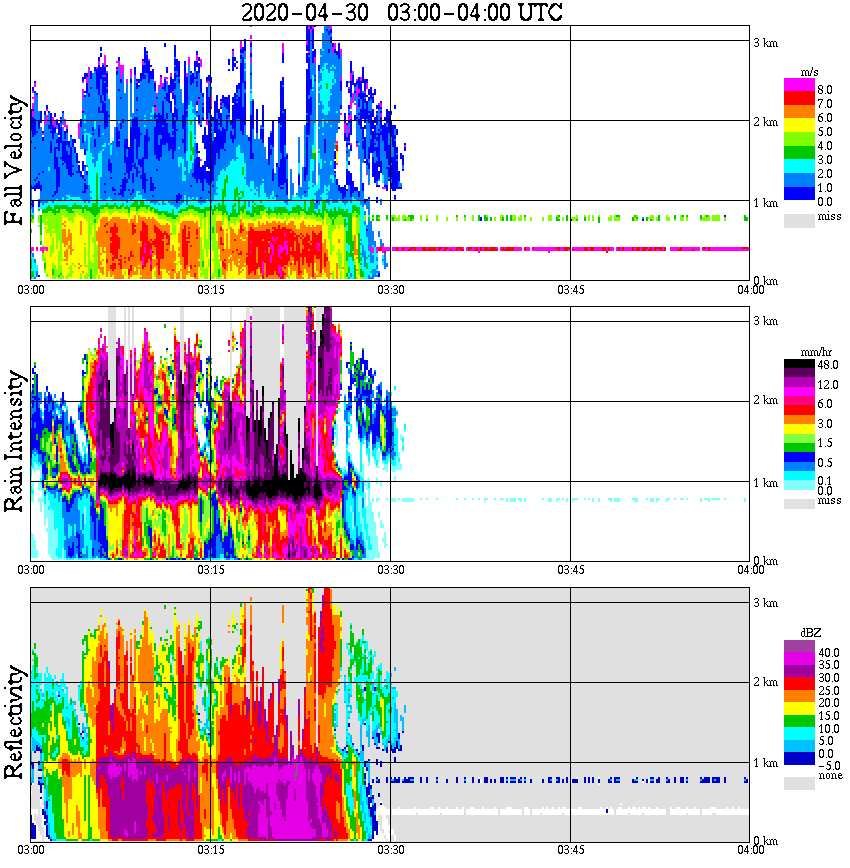The image size is (850, 868).
Task: Select the orange swatch in the m/s legend
Action: point(799,113)
